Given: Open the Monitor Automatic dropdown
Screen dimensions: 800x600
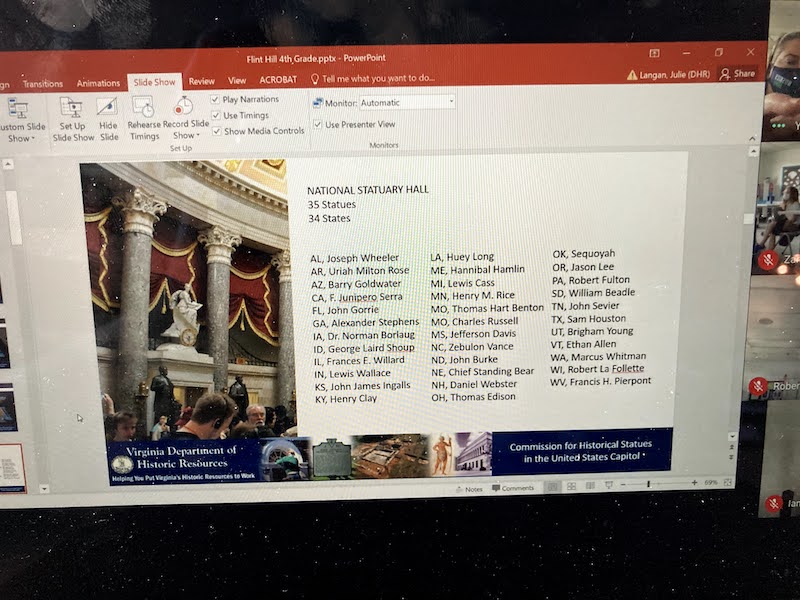Looking at the screenshot, I should coord(407,102).
